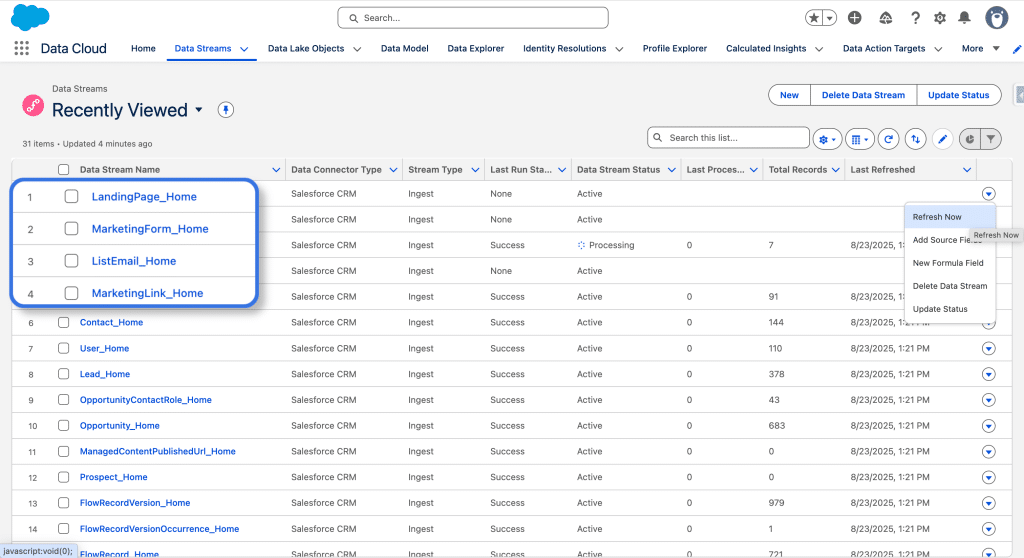Click the Trailhead guidance icon
Viewport: 1024px width, 558px height.
tap(885, 18)
